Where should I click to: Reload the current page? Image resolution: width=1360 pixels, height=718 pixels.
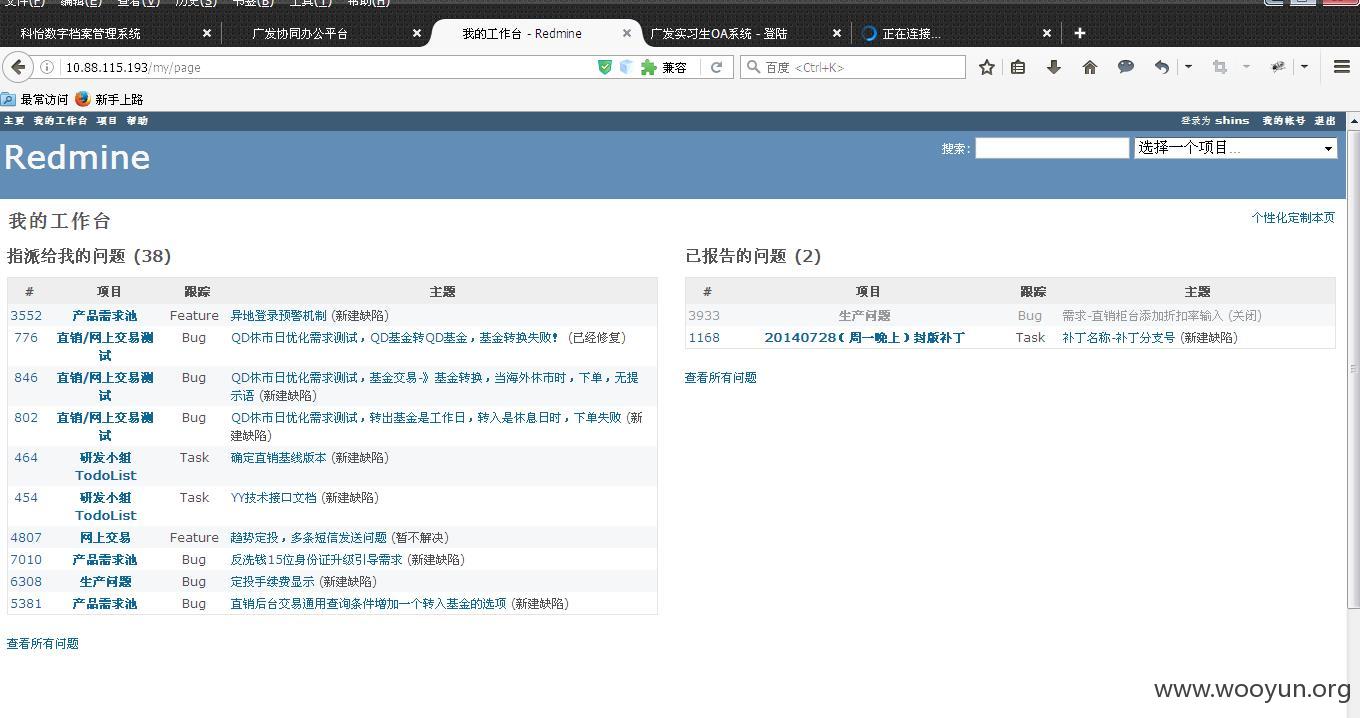716,67
